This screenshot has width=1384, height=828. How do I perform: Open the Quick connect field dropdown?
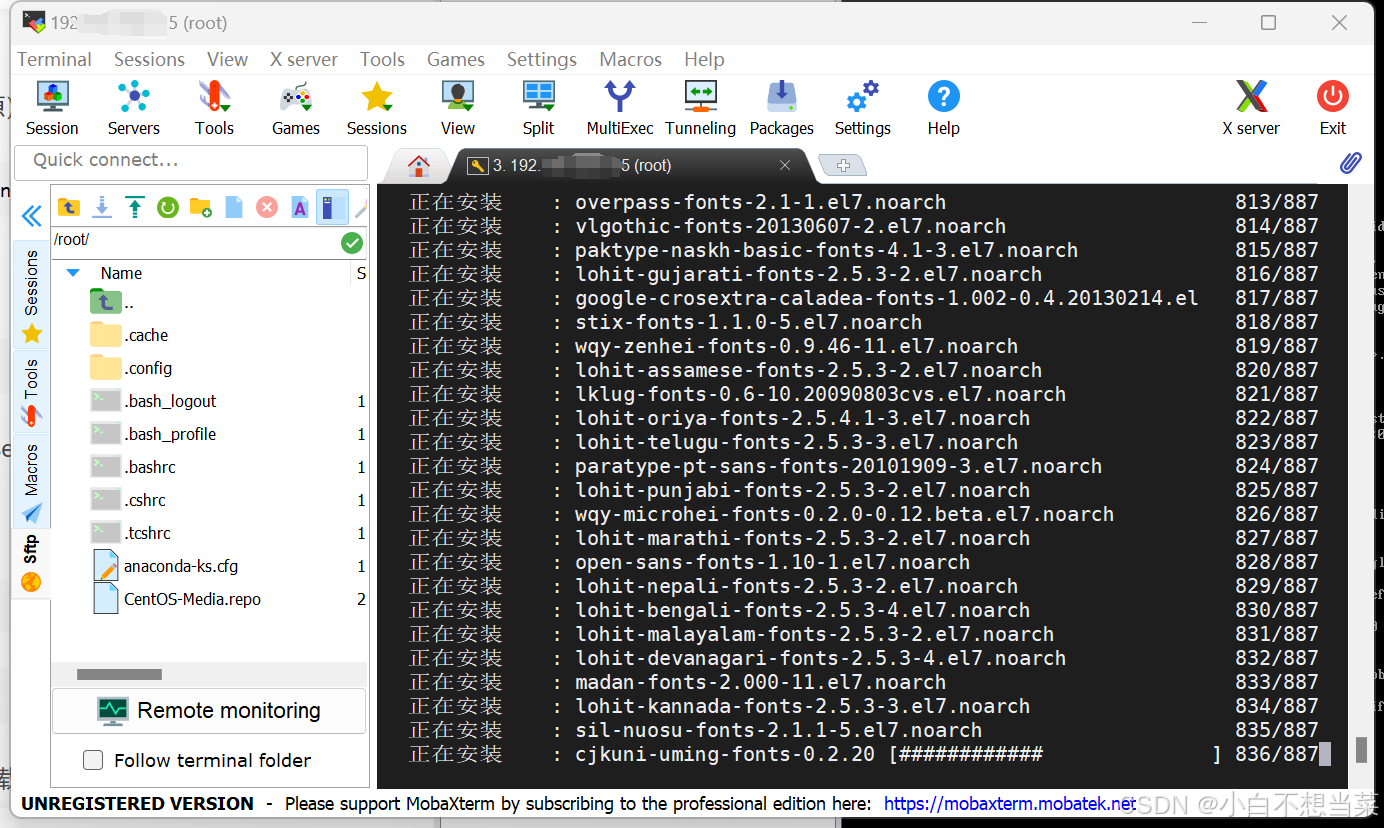pos(192,163)
